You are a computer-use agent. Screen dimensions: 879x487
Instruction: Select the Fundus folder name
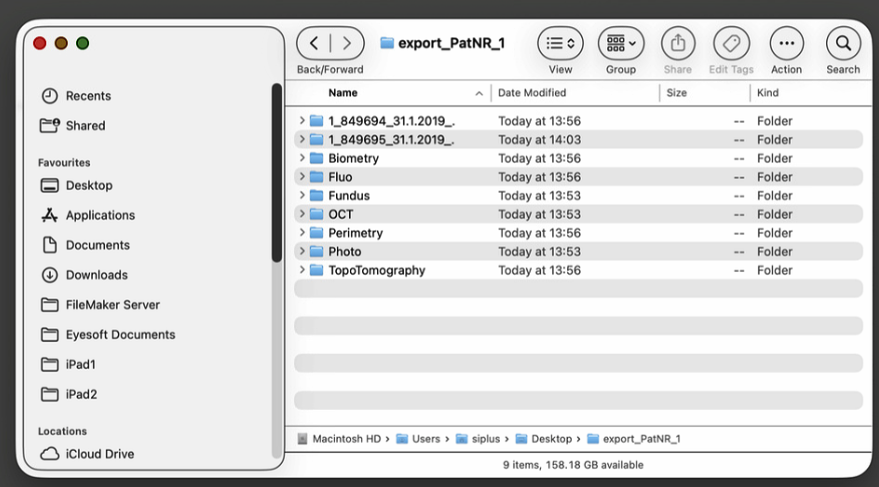pos(349,196)
